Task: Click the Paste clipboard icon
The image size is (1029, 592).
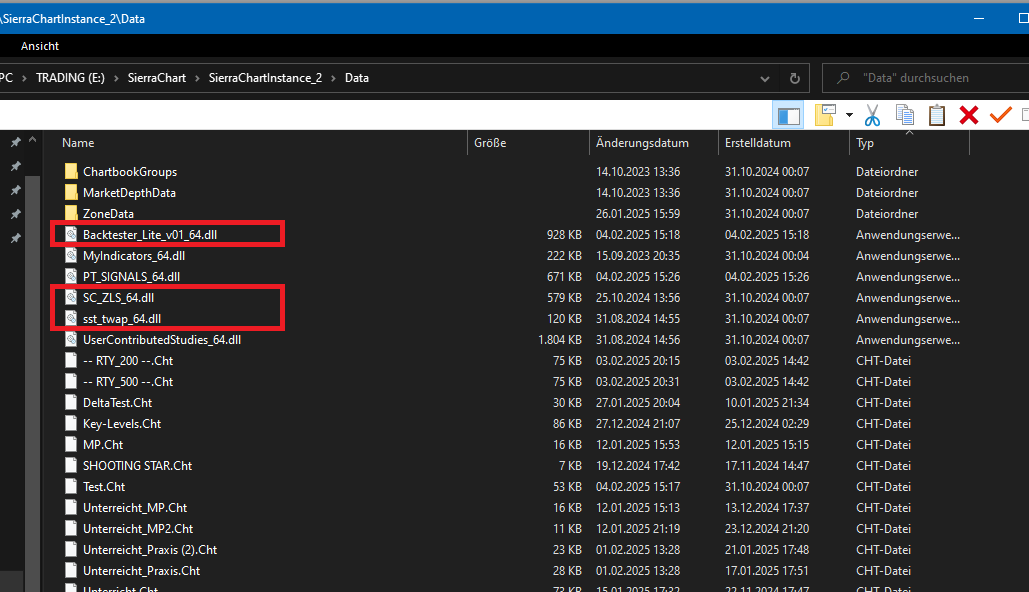Action: [x=936, y=115]
